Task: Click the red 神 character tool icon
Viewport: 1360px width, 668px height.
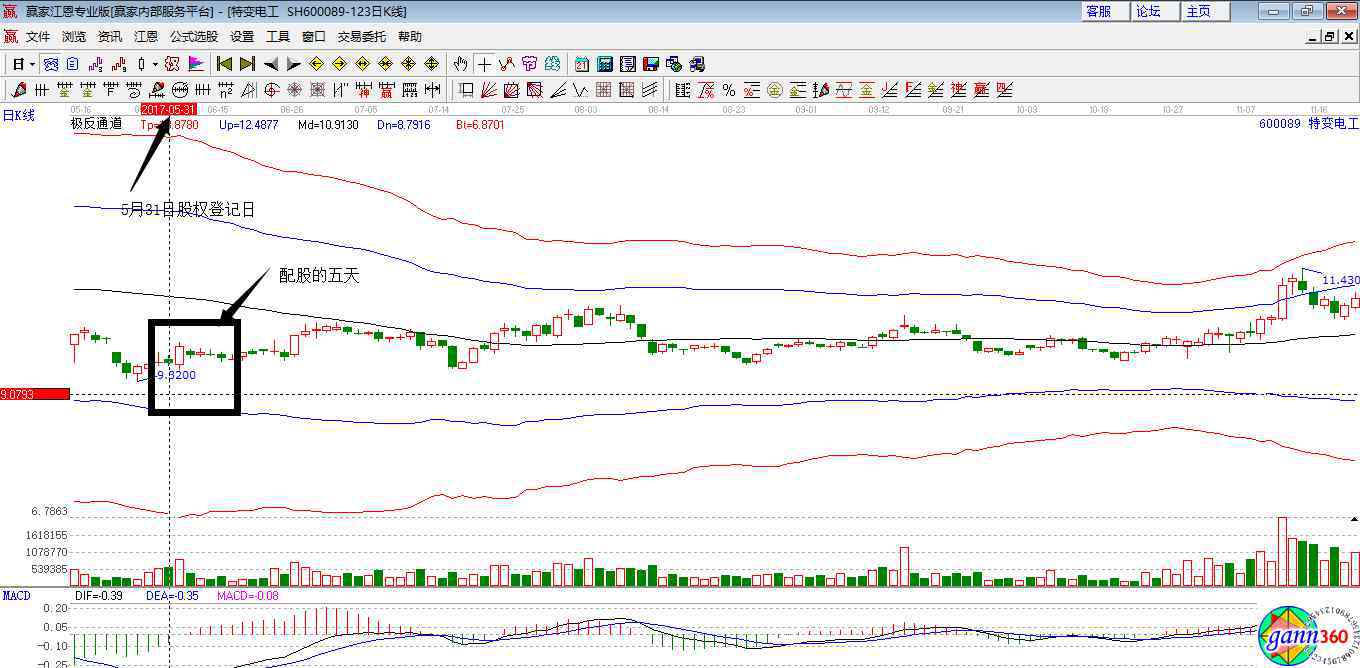Action: (x=365, y=90)
